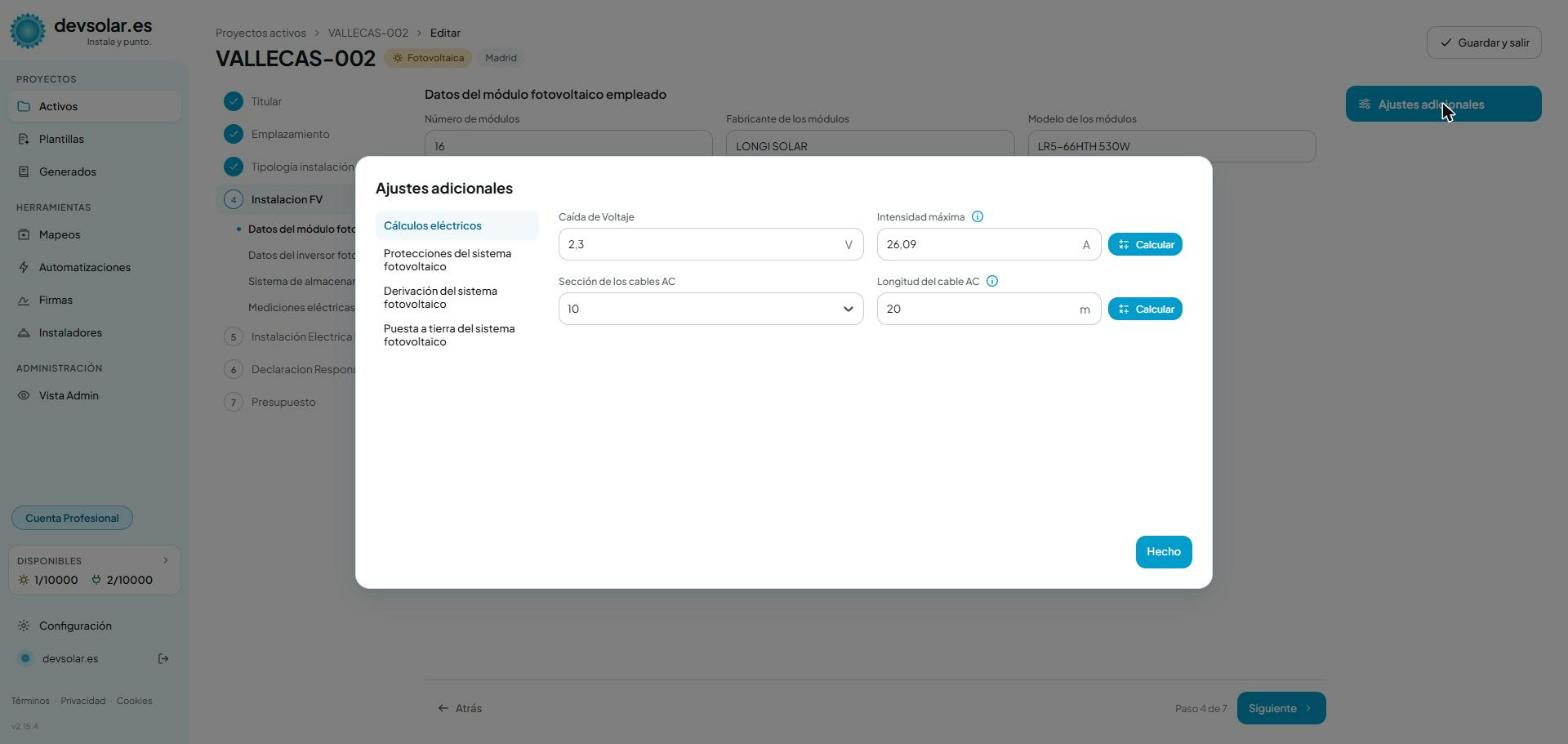
Task: Click the Emplazamiento completed check icon
Action: click(x=233, y=134)
